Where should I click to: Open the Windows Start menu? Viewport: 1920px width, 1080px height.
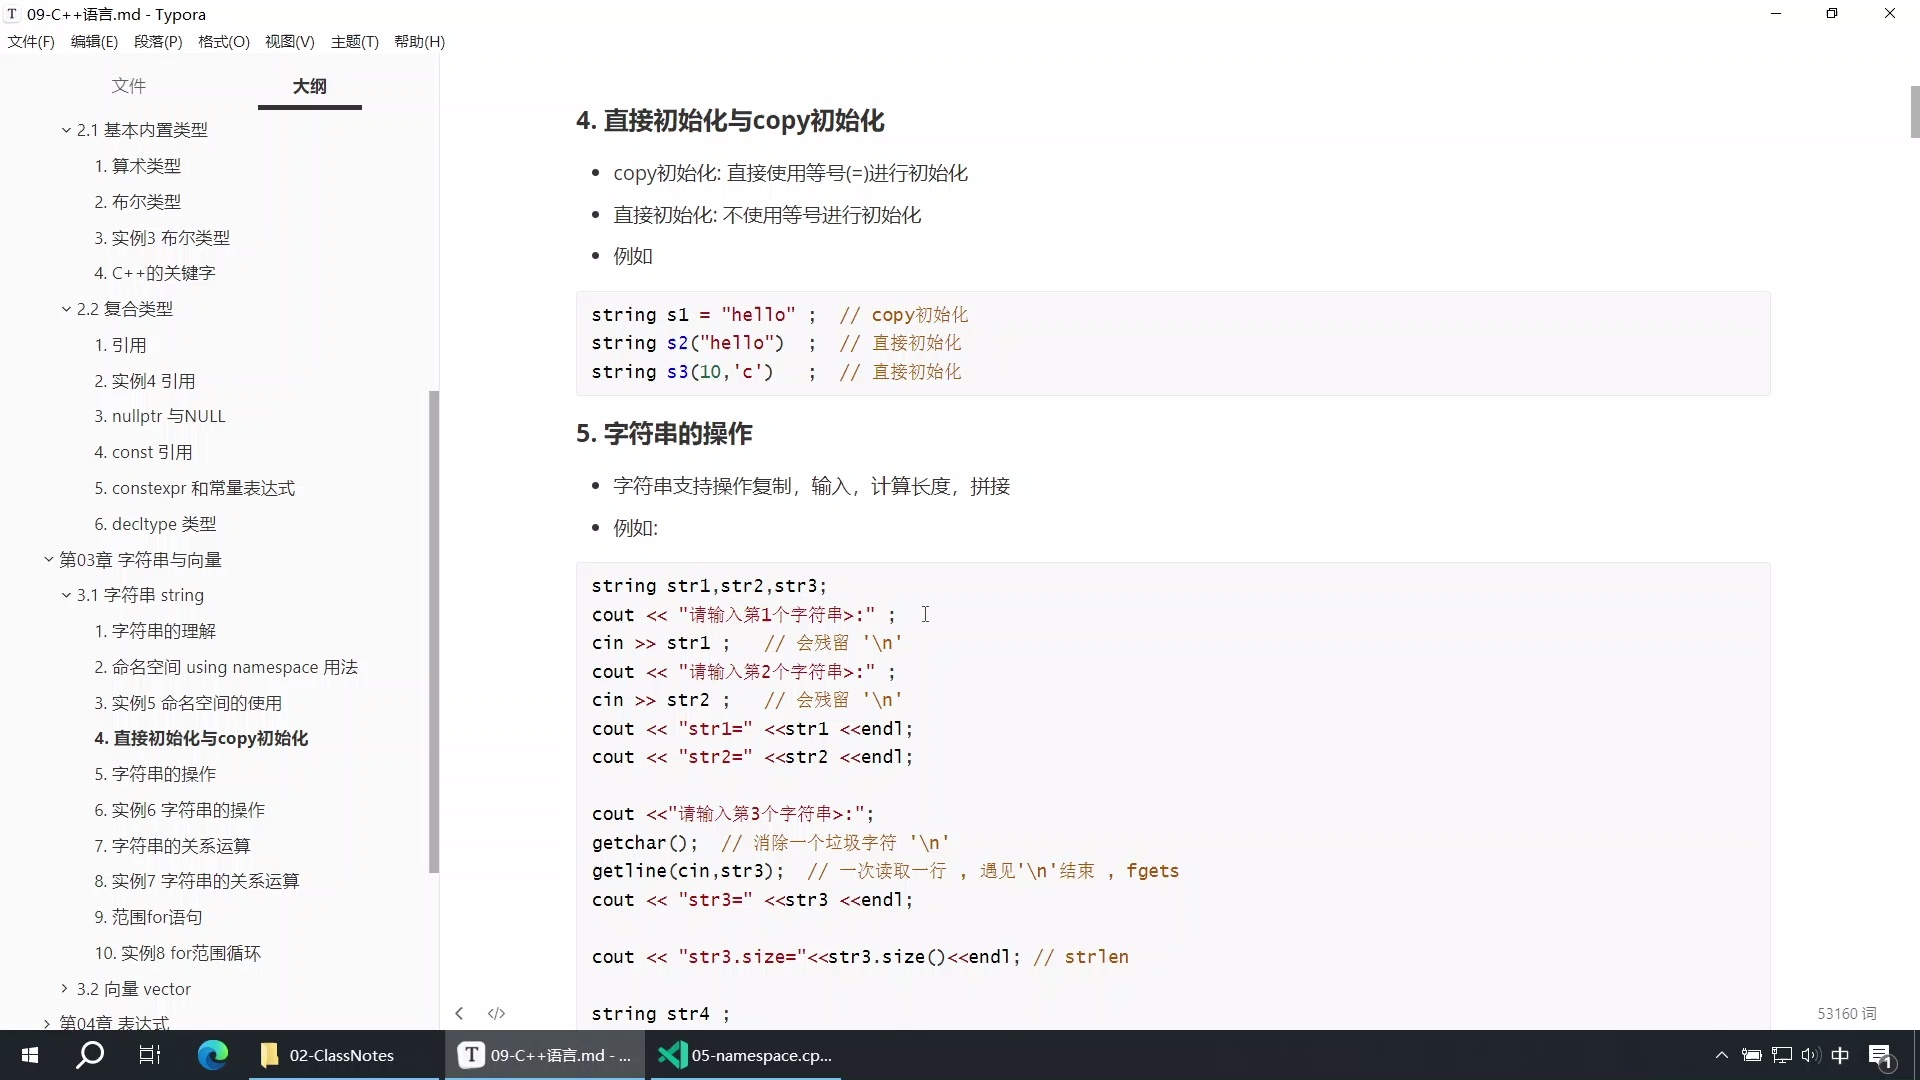point(29,1054)
